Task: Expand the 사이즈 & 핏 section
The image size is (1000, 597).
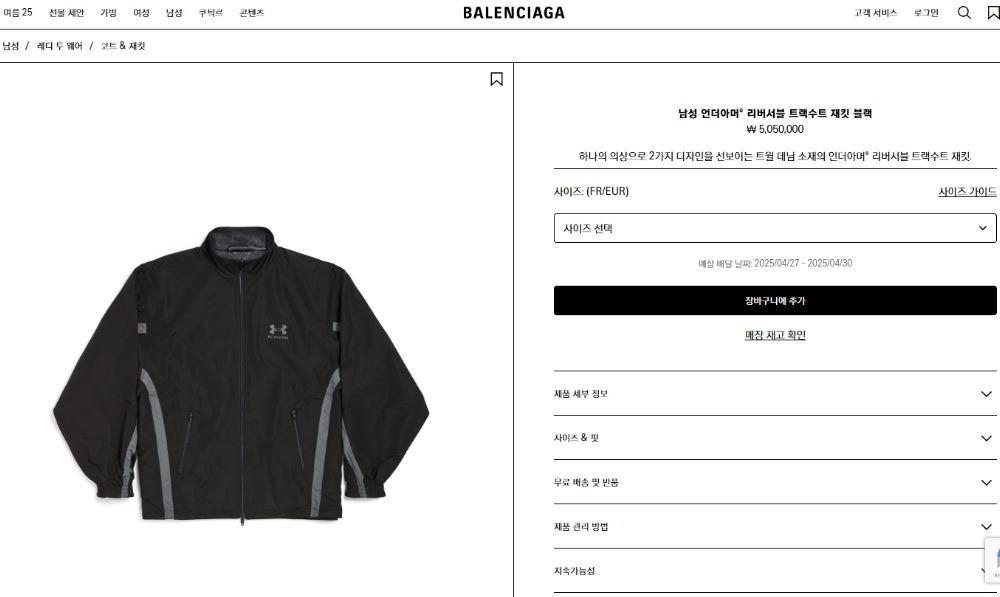Action: [775, 438]
